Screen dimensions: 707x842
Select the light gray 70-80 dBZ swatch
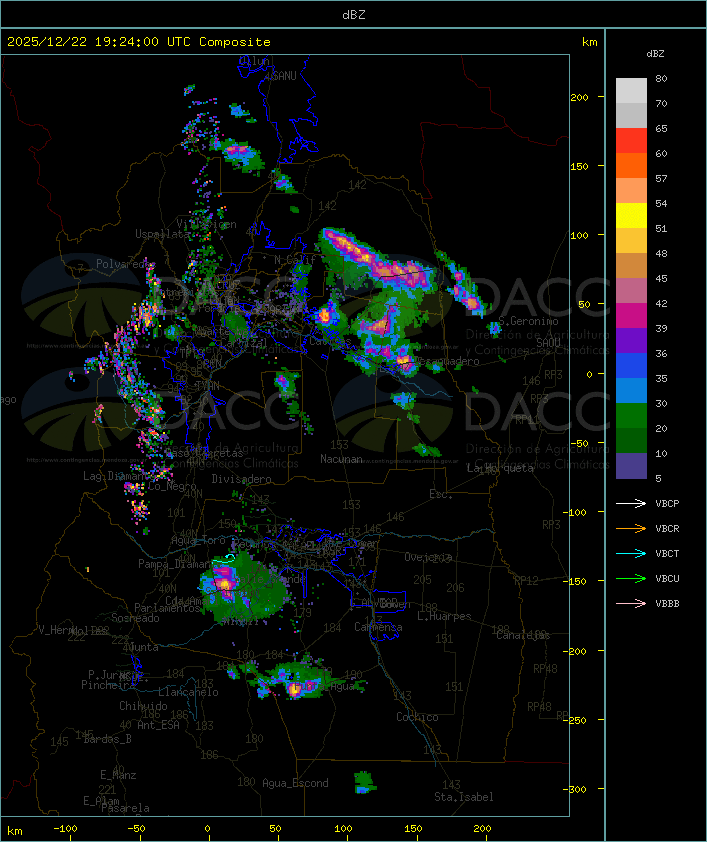pos(631,90)
